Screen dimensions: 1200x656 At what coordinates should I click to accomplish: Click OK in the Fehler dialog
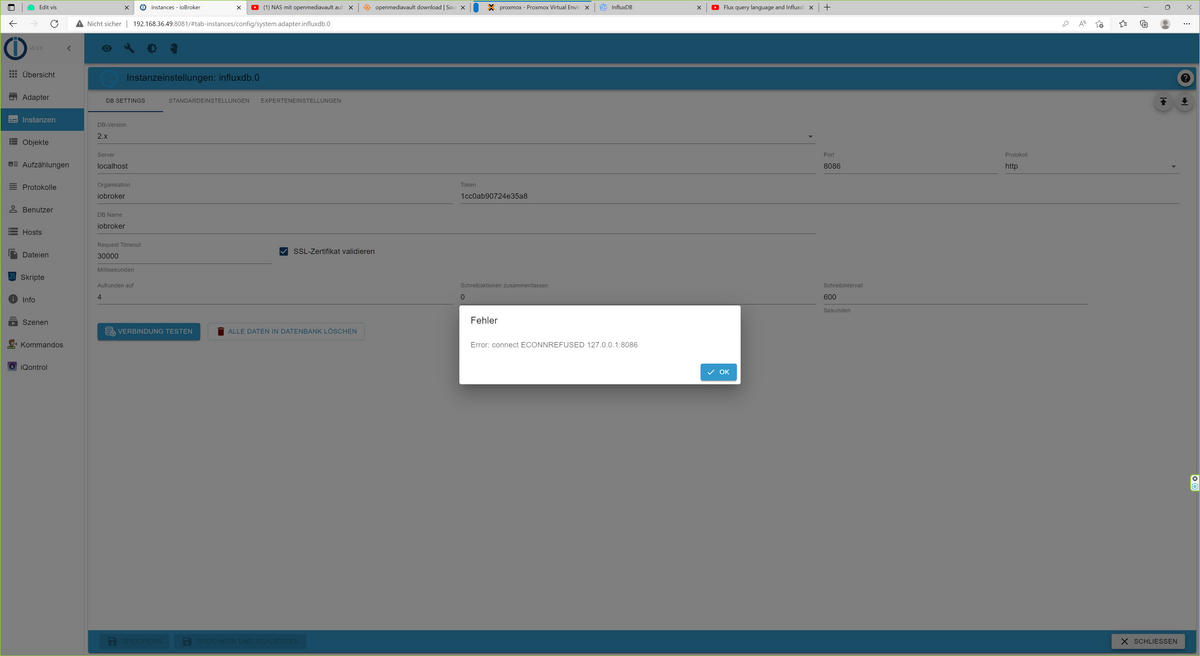pos(718,372)
